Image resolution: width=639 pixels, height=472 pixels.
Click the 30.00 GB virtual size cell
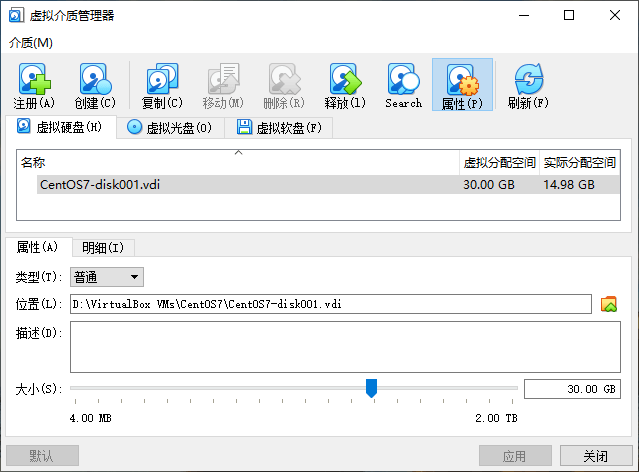point(489,185)
